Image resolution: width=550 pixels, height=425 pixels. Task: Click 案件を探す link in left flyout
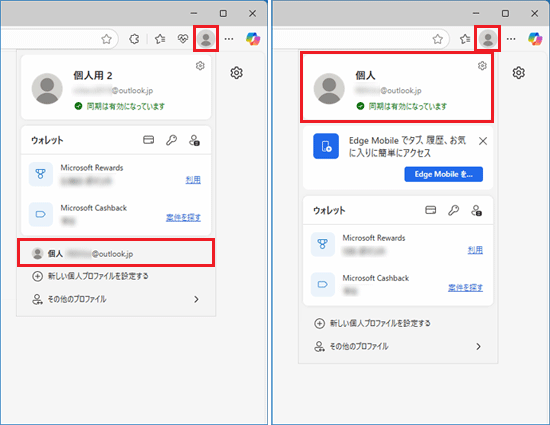point(183,217)
